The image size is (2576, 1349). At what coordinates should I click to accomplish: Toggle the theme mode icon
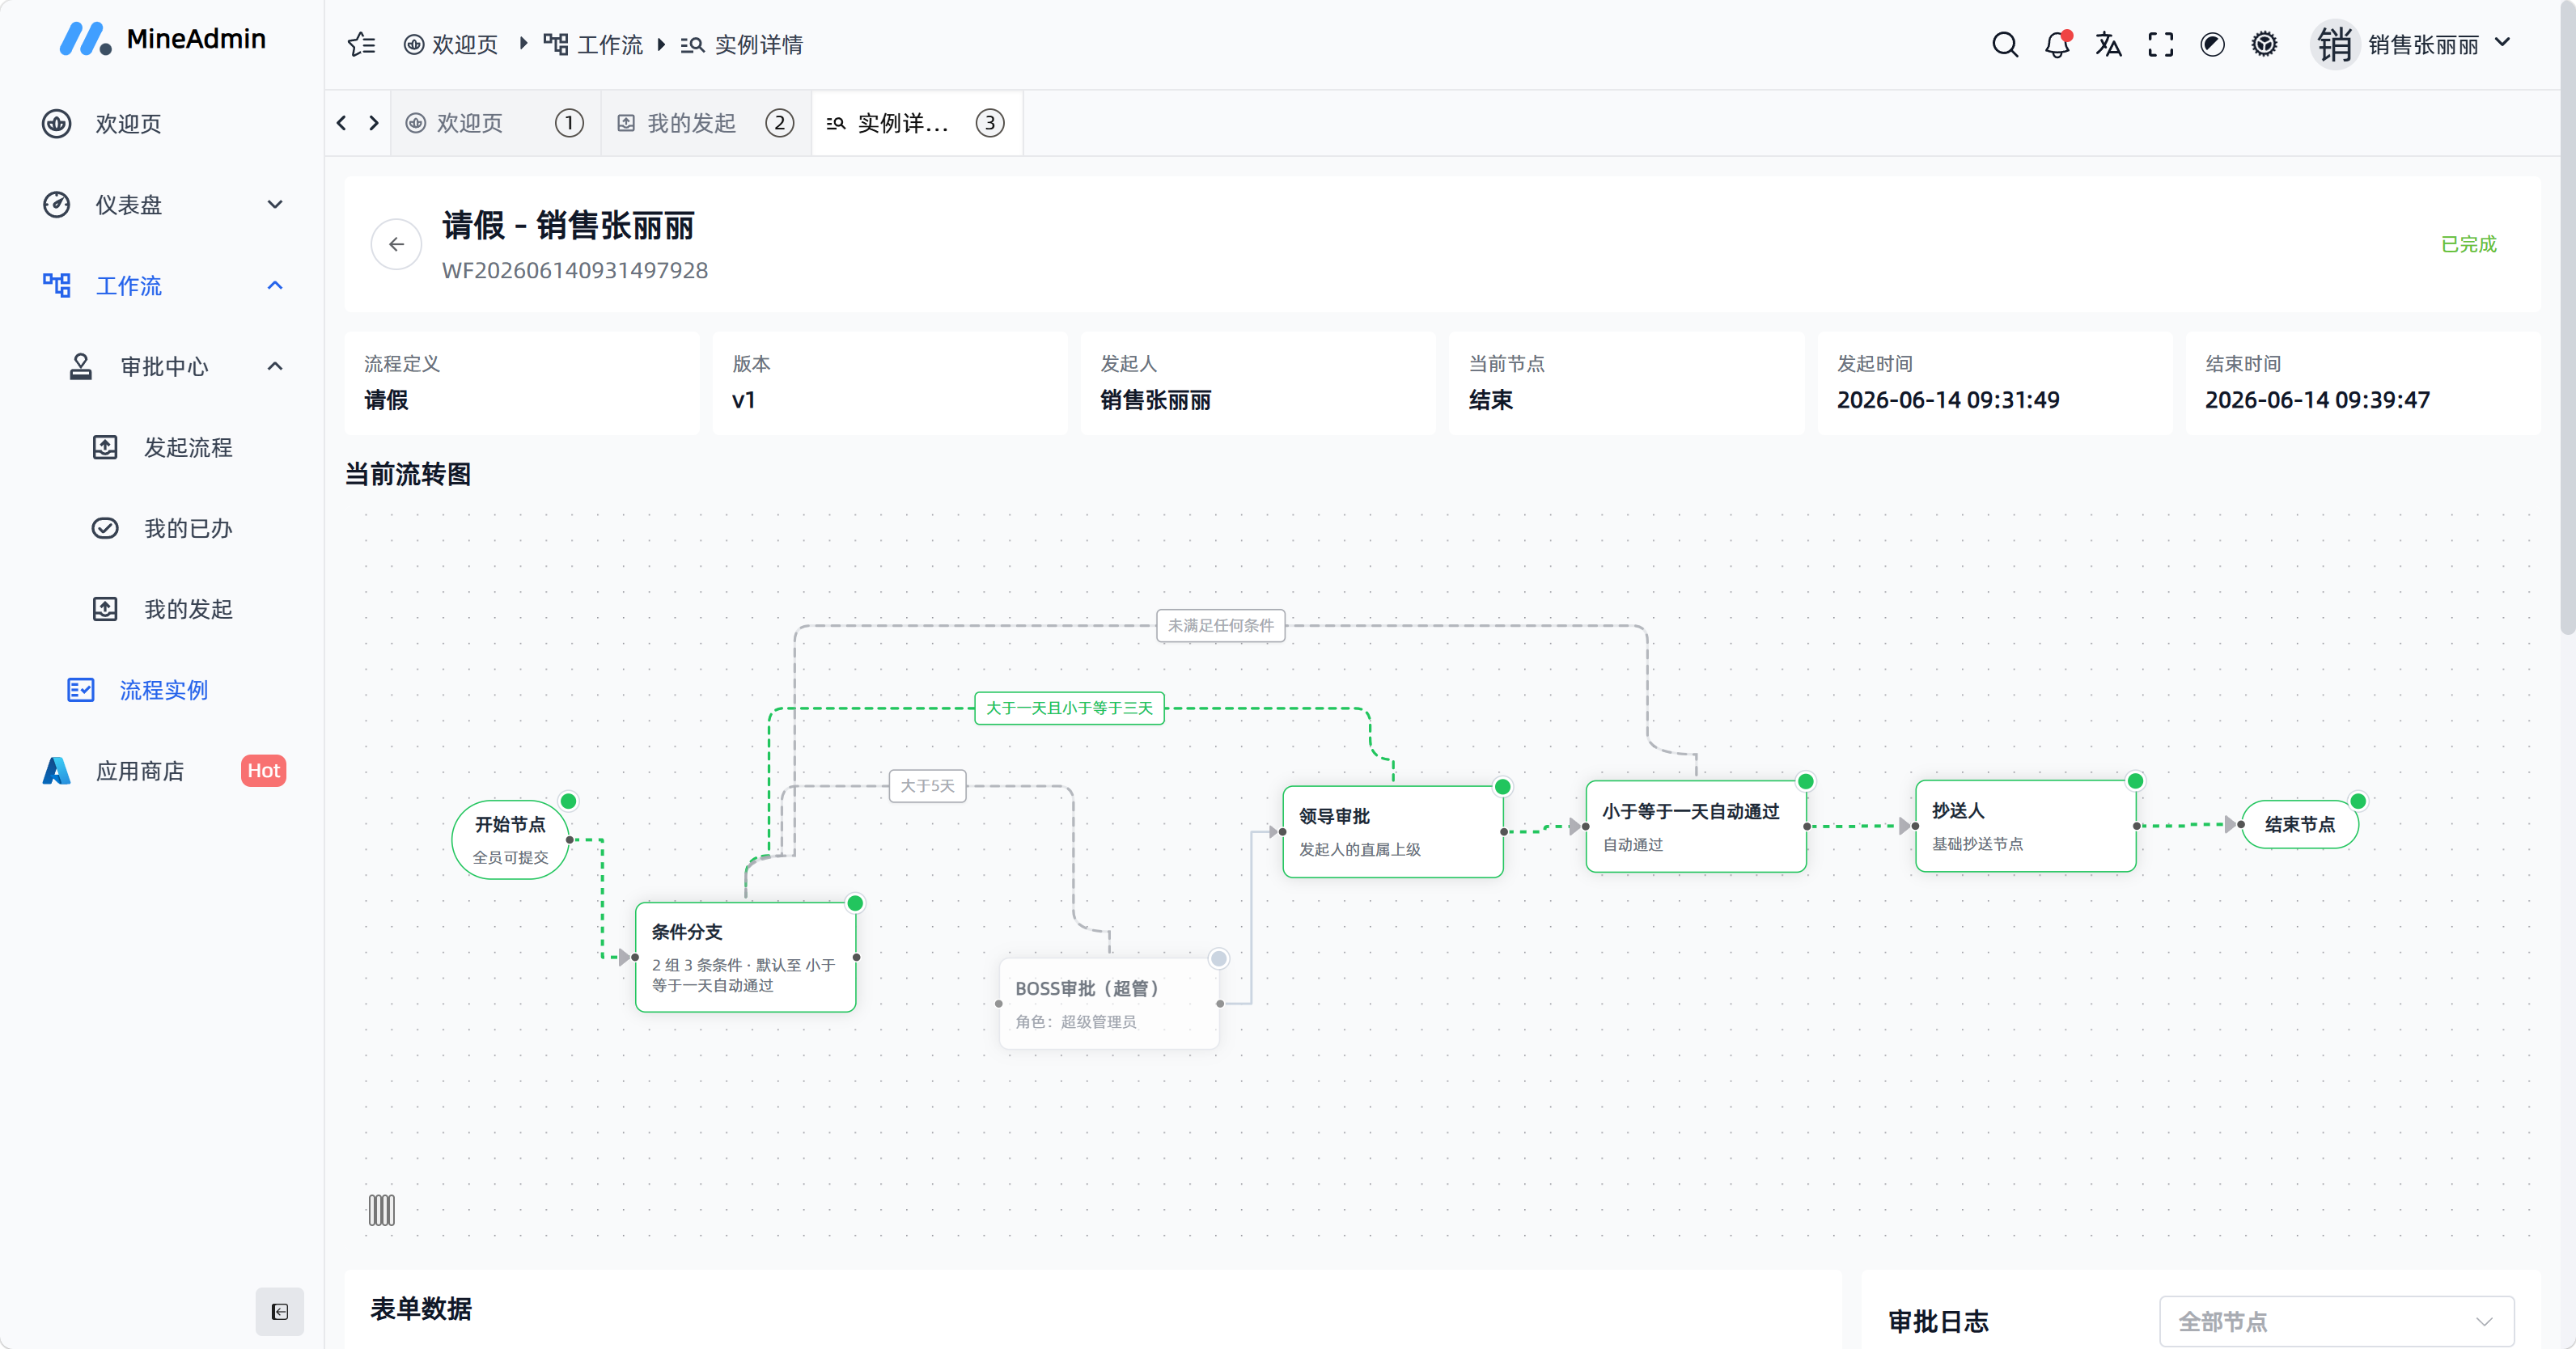point(2212,44)
